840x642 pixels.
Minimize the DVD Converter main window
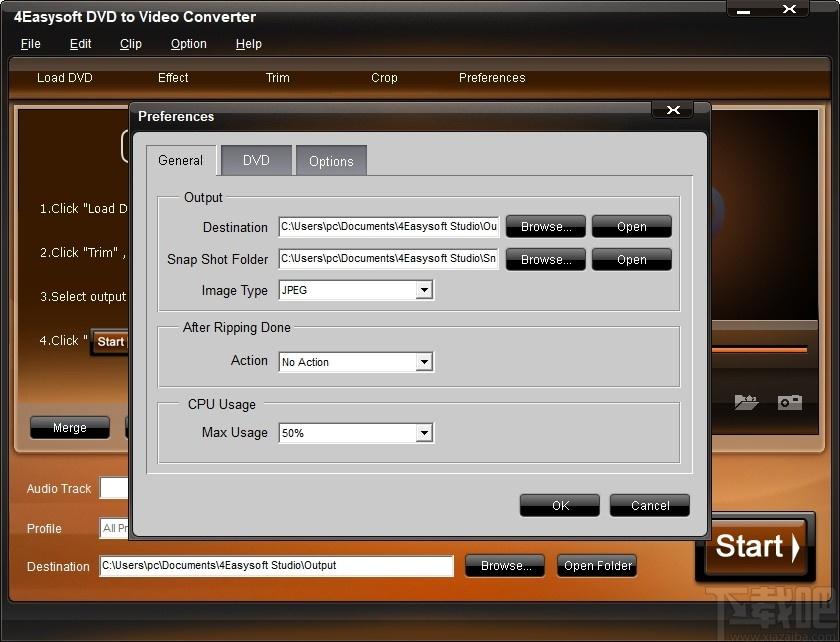pyautogui.click(x=744, y=11)
